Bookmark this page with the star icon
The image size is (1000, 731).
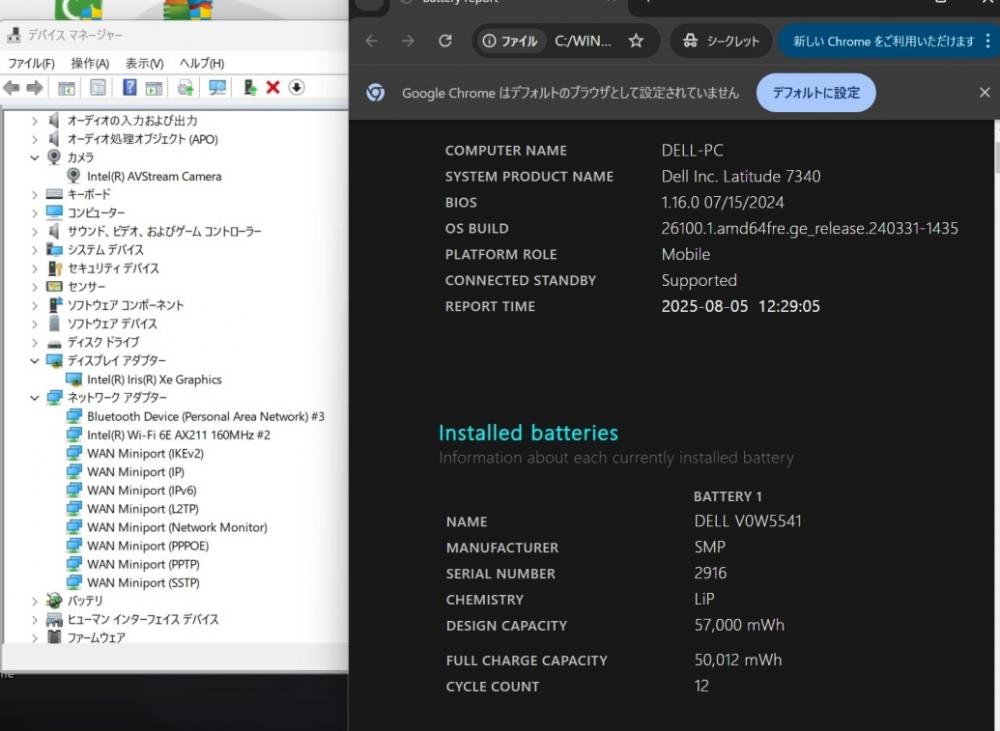click(636, 41)
